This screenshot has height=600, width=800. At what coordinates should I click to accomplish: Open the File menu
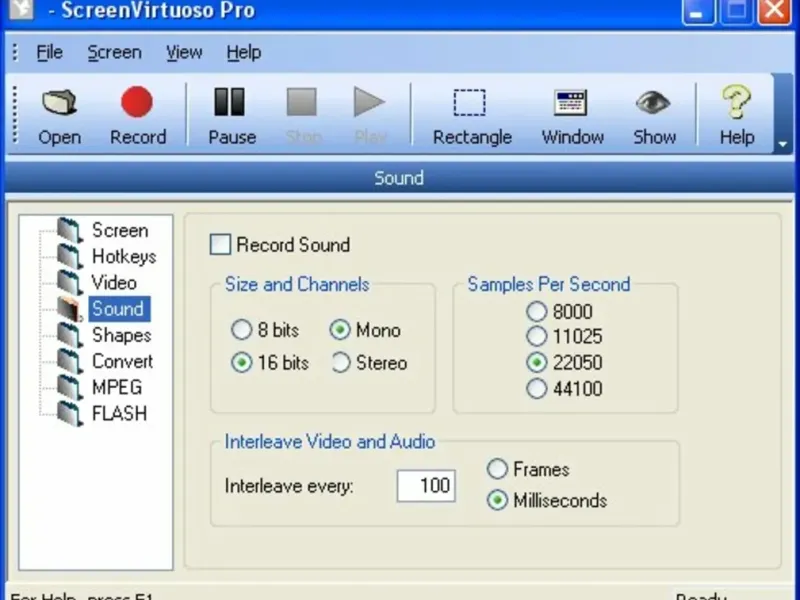click(x=49, y=52)
